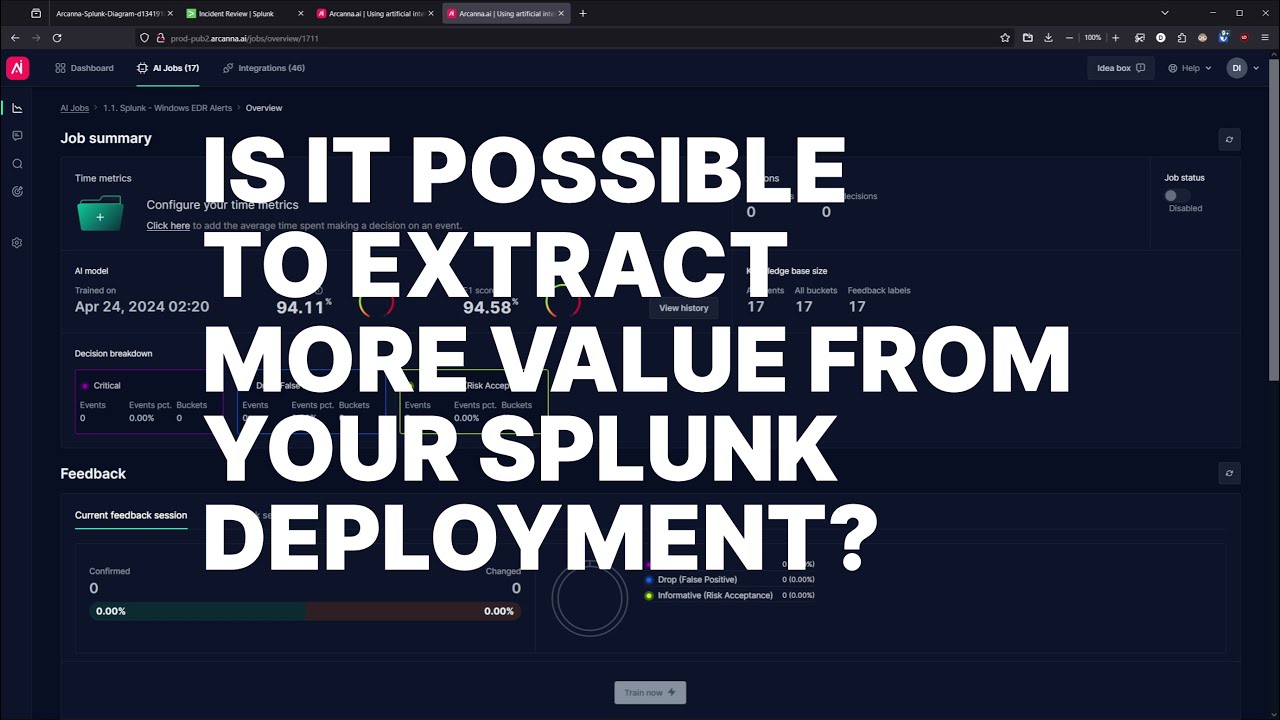Open the target goals icon in sidebar
Screen dimensions: 1280x720
(17, 190)
